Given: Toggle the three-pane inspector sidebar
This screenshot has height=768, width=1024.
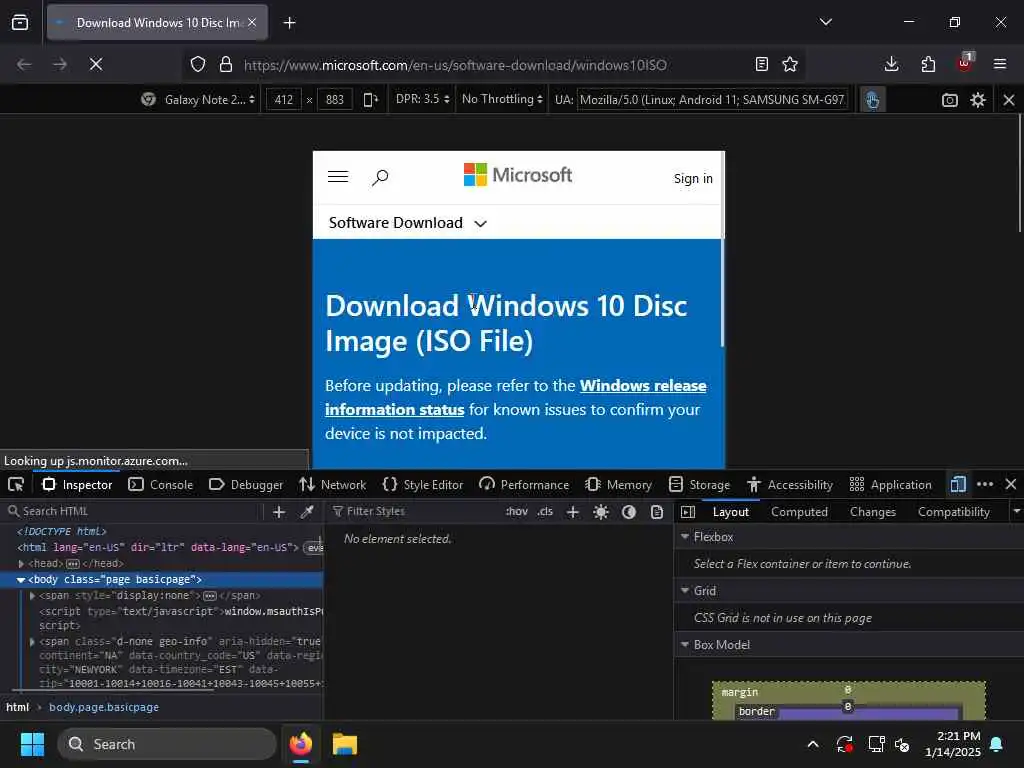Looking at the screenshot, I should 688,512.
